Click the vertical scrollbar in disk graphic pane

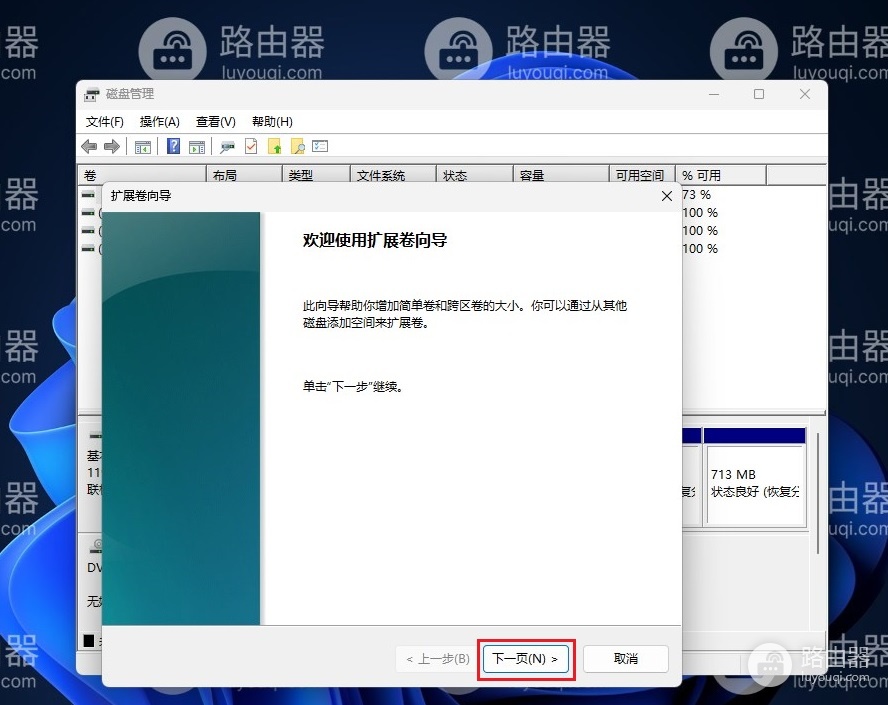click(x=818, y=493)
